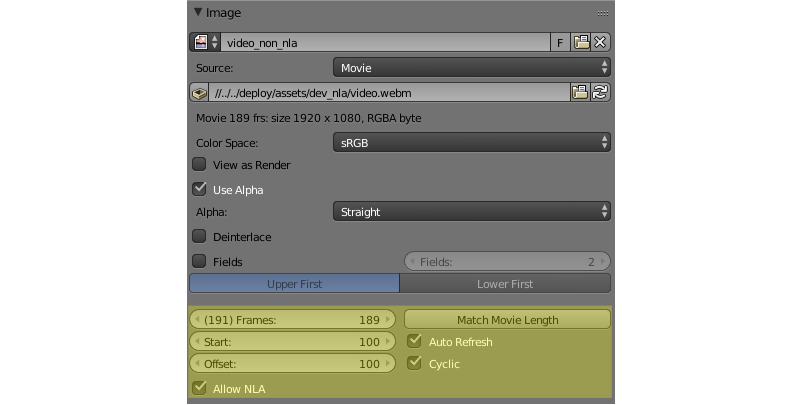Image resolution: width=800 pixels, height=405 pixels.
Task: Click the video_non_nla name field
Action: (385, 42)
